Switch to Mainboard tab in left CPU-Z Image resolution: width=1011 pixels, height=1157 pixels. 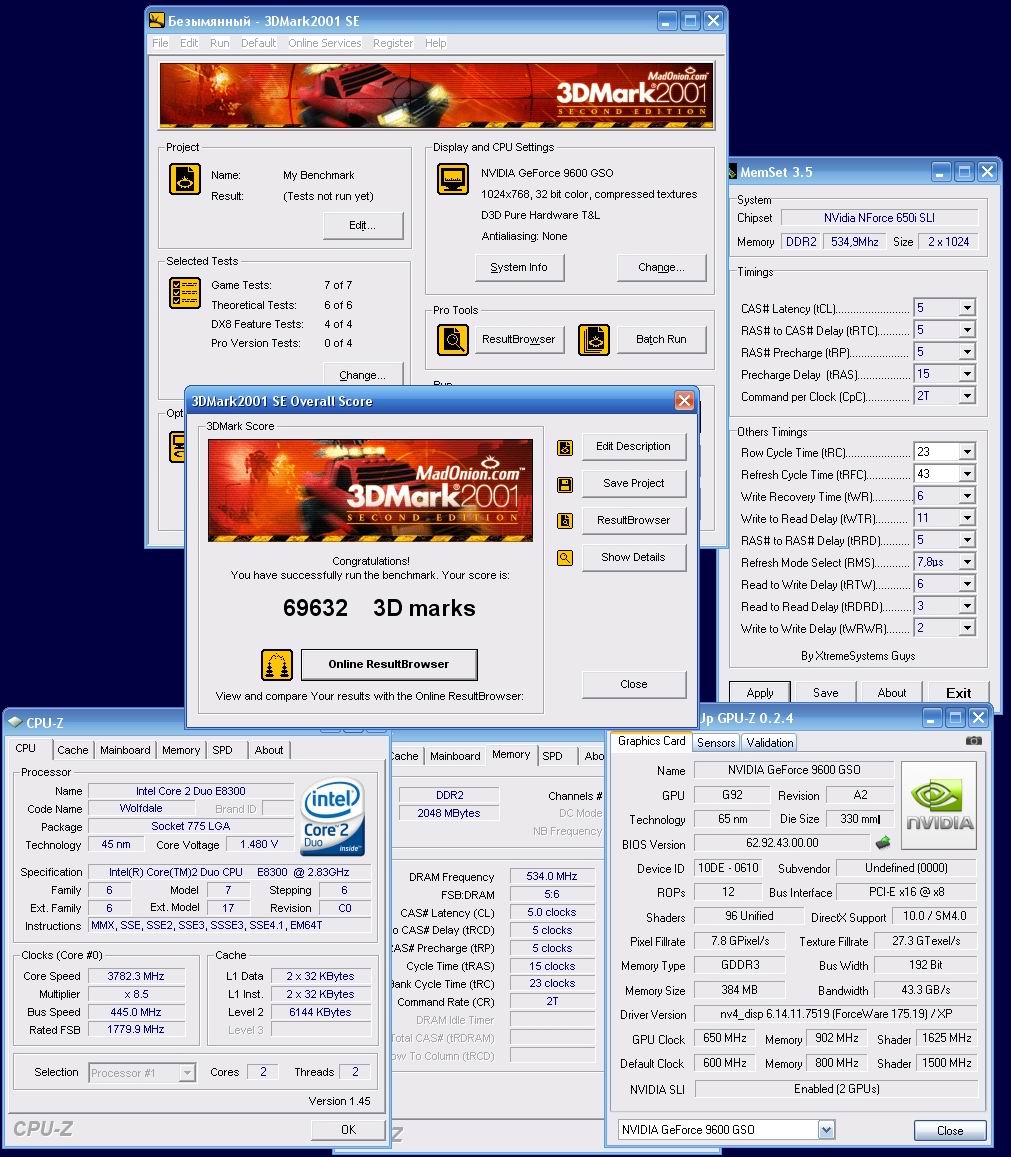point(125,750)
